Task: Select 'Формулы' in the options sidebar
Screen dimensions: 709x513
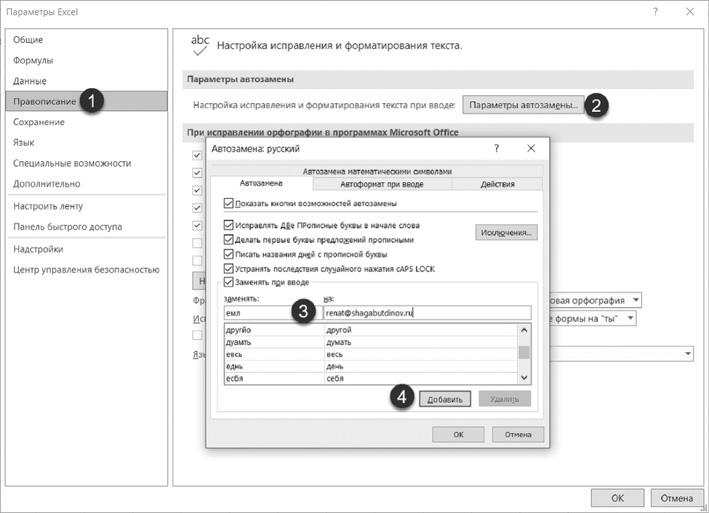Action: 34,60
